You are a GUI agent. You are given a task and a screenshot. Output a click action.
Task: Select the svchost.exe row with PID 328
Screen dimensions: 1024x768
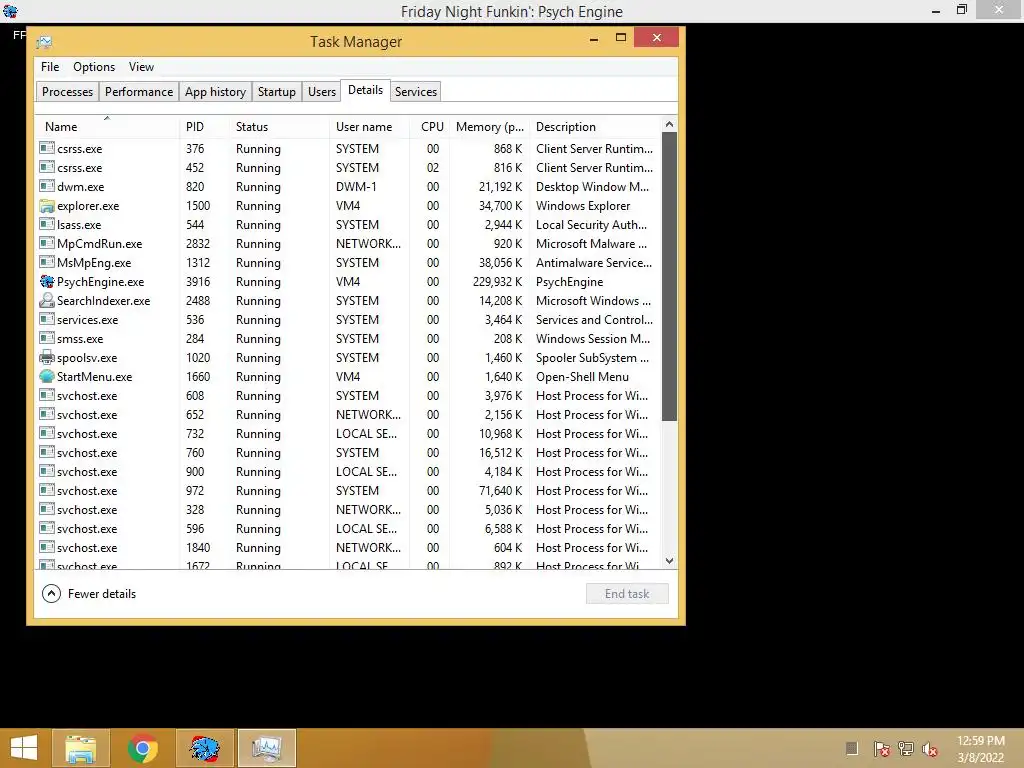[x=348, y=509]
